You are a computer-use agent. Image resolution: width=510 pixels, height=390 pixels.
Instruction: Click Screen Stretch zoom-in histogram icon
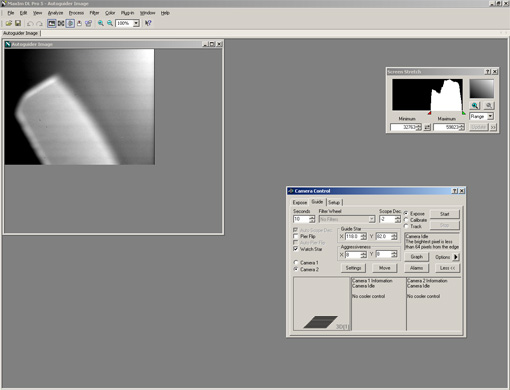point(475,106)
